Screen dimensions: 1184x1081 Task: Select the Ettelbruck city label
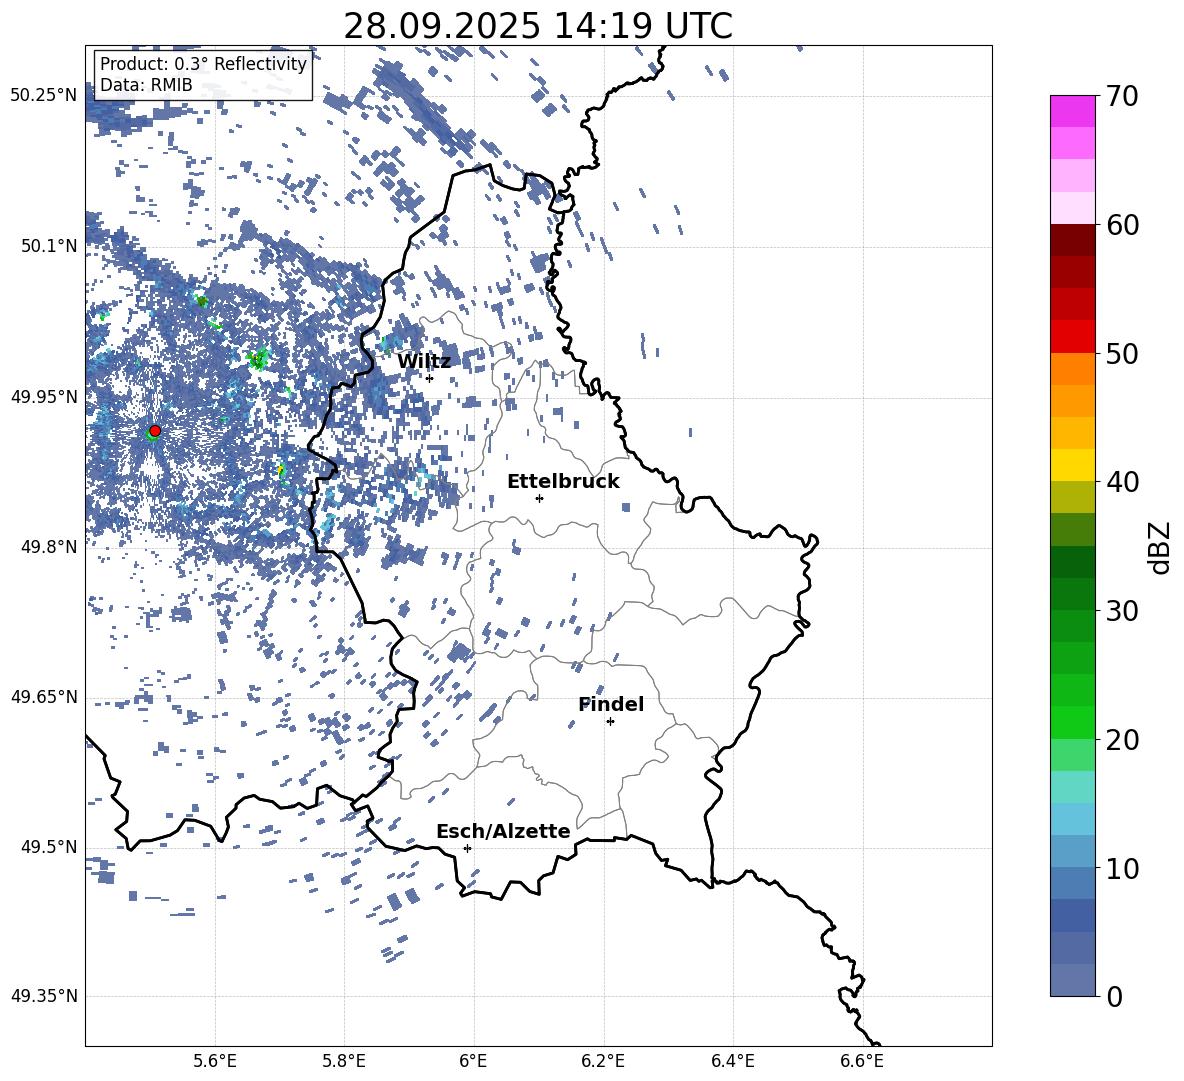coord(563,482)
